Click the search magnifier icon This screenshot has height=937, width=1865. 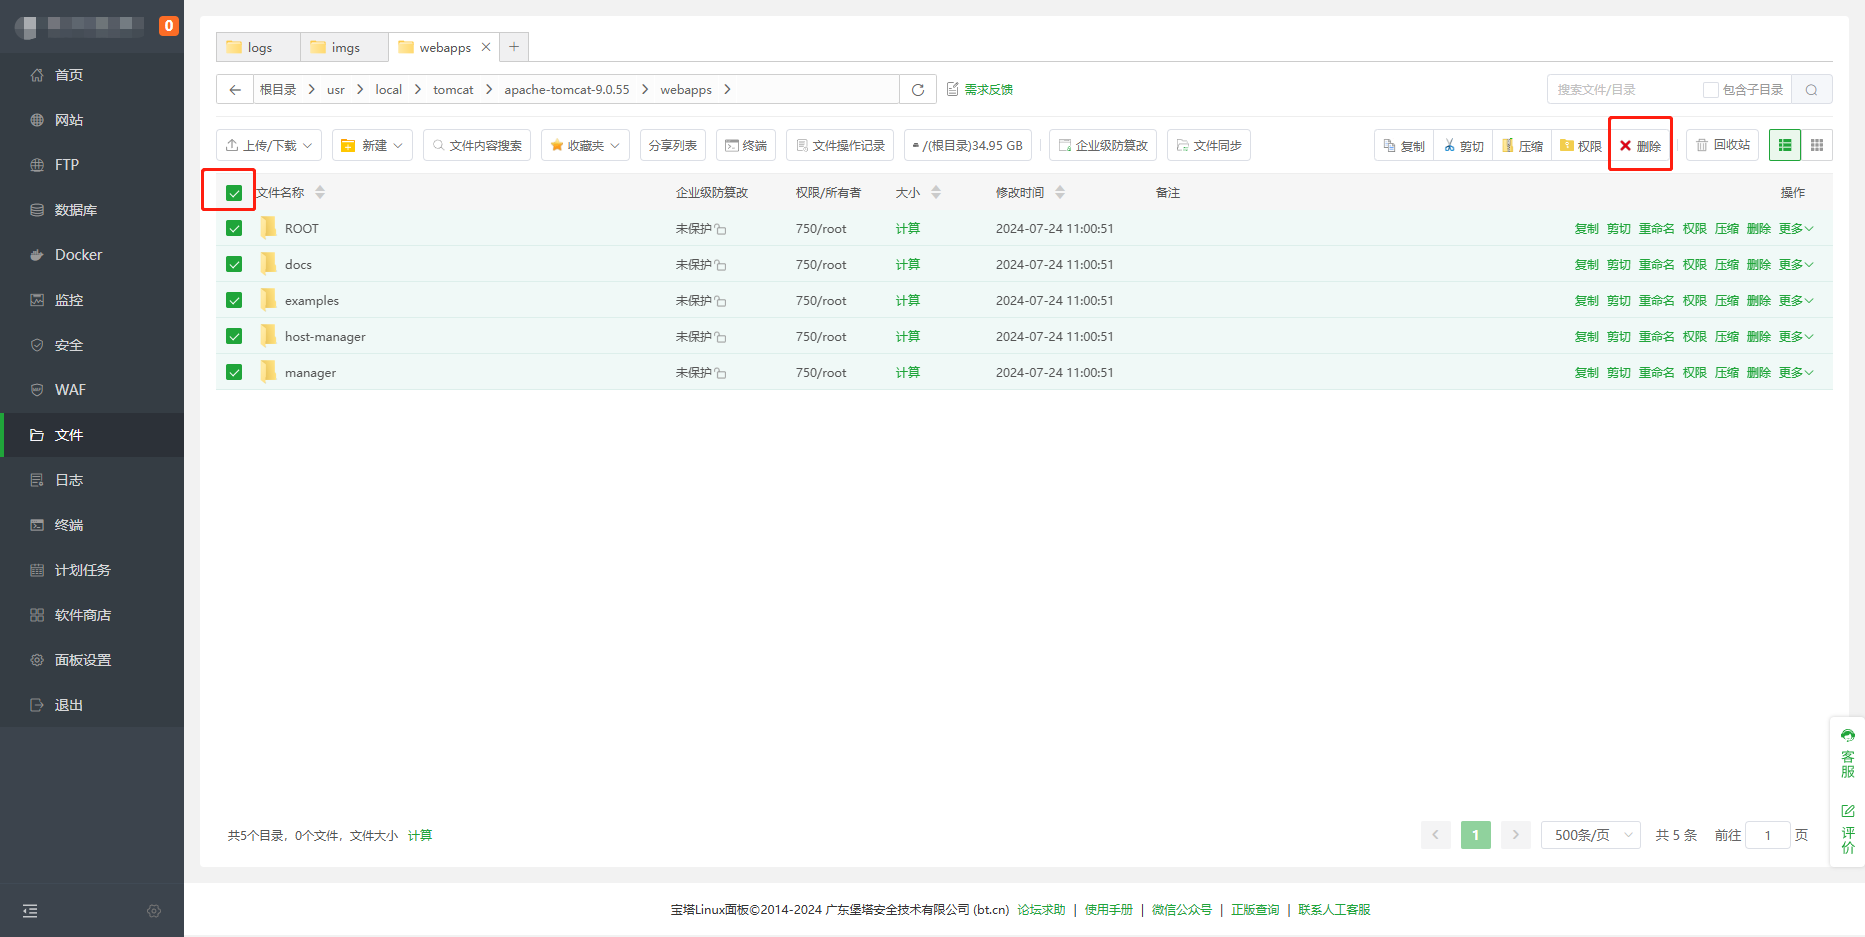pyautogui.click(x=1811, y=90)
